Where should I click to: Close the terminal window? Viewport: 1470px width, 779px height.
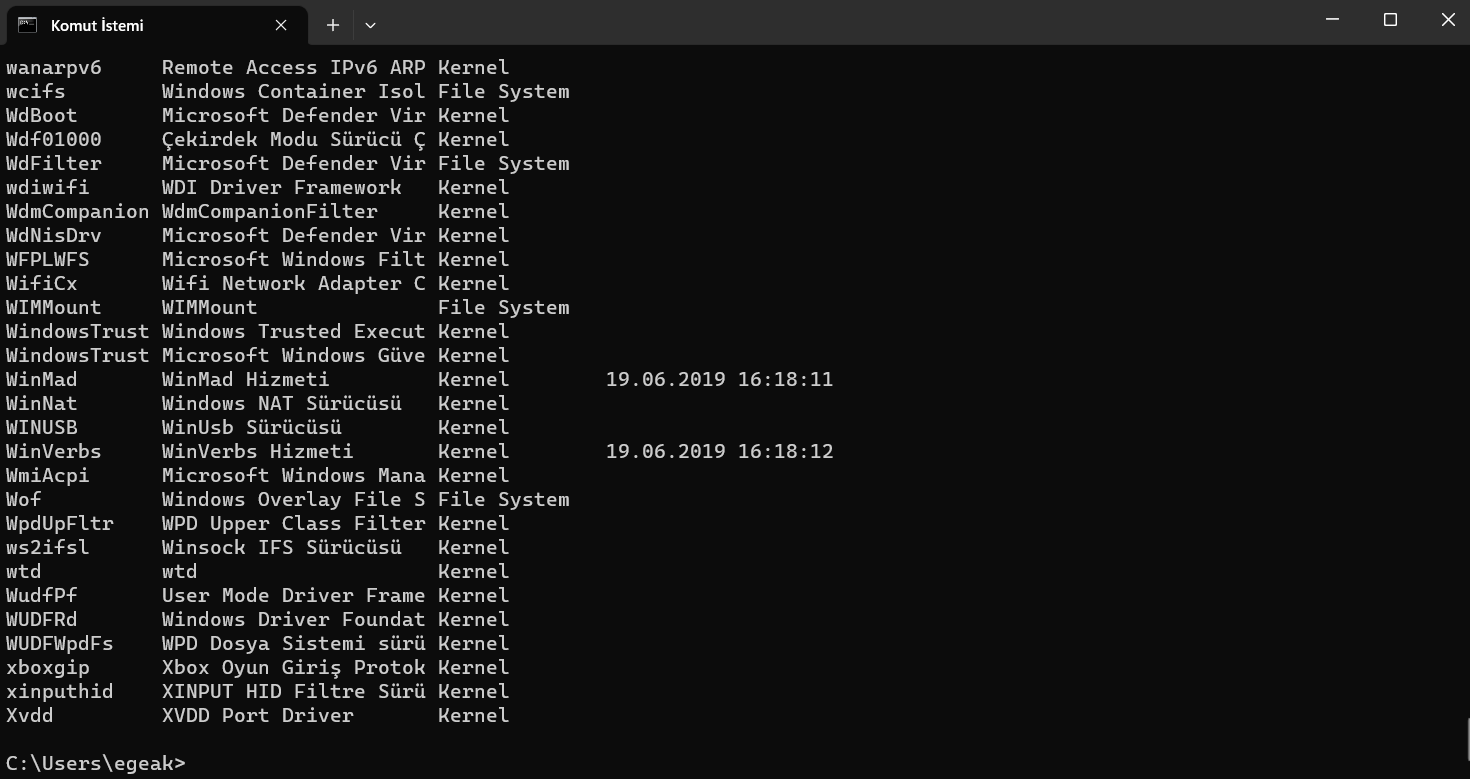1447,20
